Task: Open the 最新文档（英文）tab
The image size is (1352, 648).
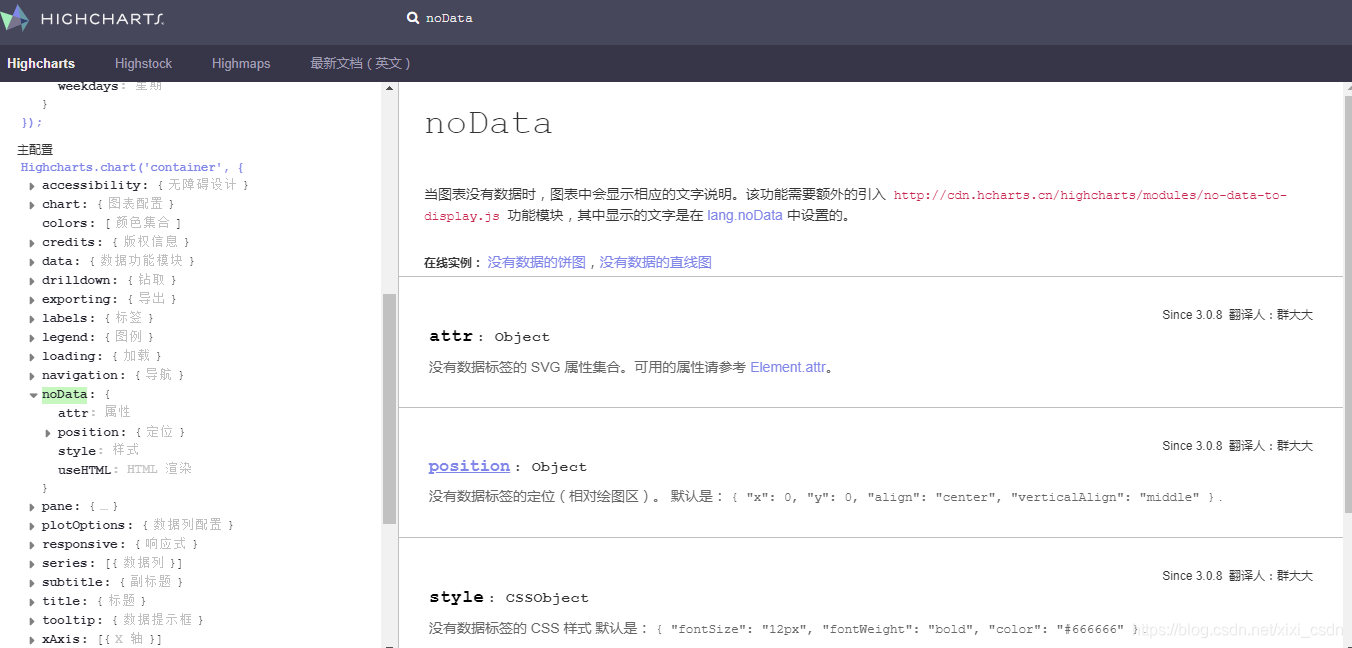Action: pyautogui.click(x=360, y=63)
